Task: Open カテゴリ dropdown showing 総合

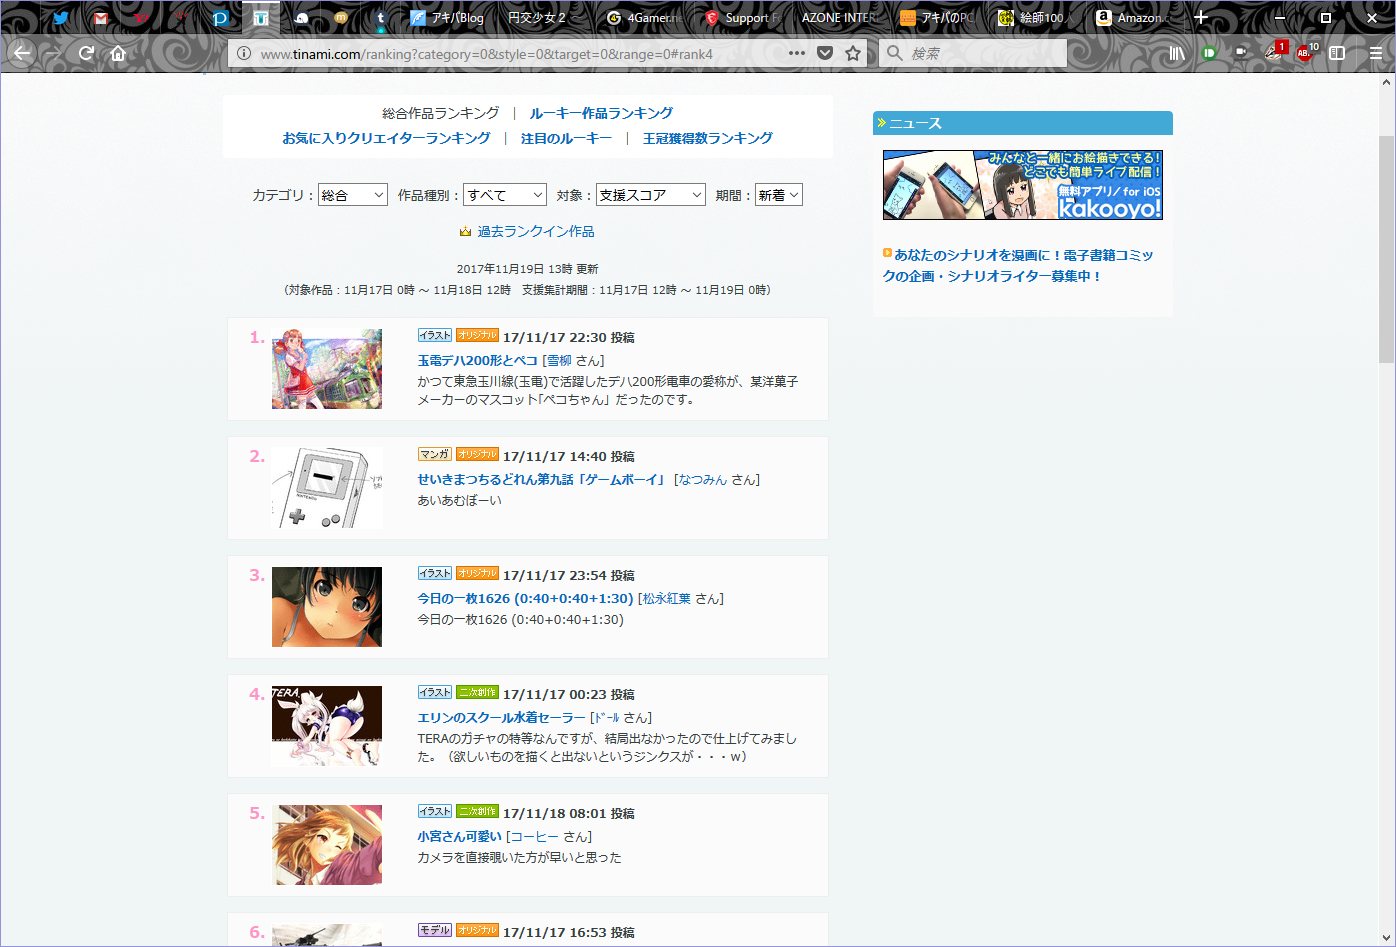Action: pyautogui.click(x=353, y=195)
